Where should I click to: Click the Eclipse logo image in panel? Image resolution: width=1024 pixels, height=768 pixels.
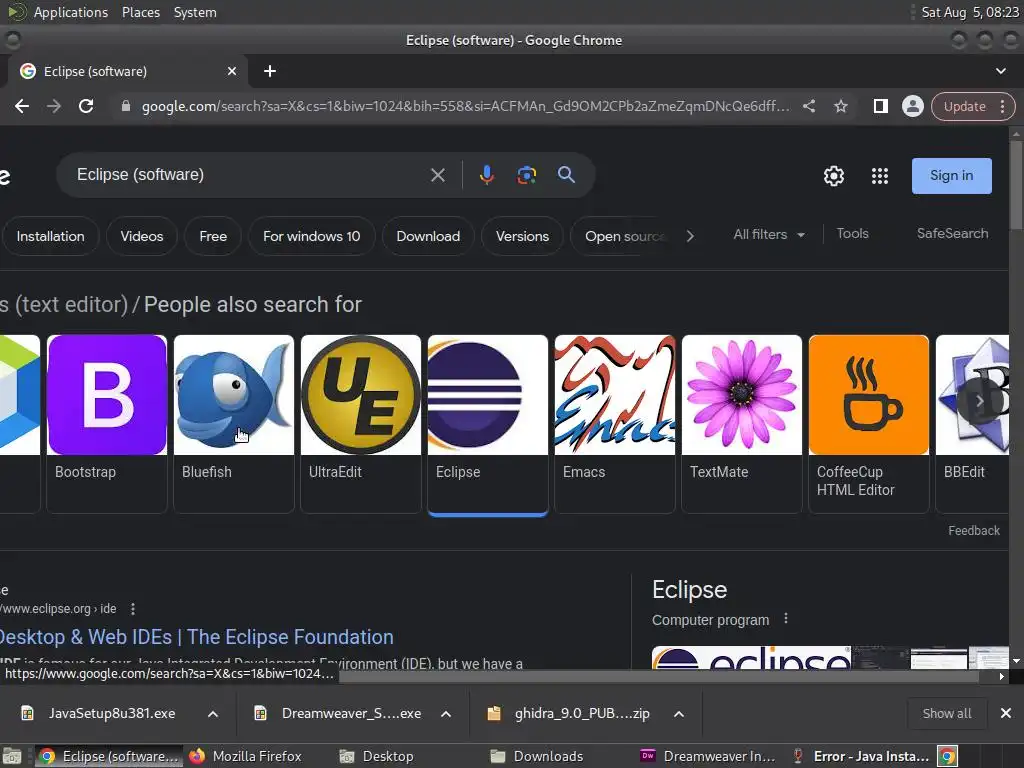(x=751, y=658)
